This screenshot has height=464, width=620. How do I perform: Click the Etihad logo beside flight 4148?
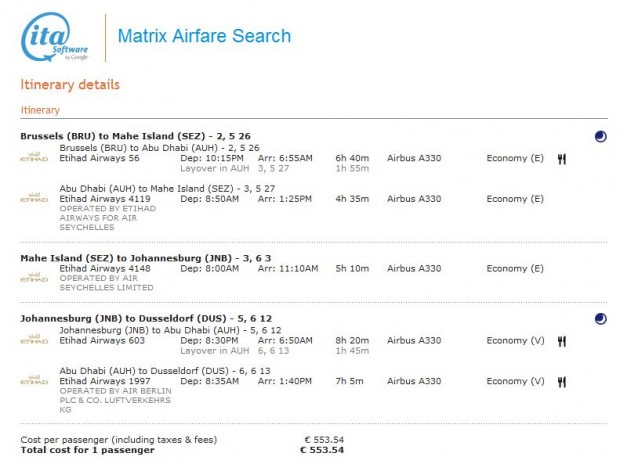(34, 277)
